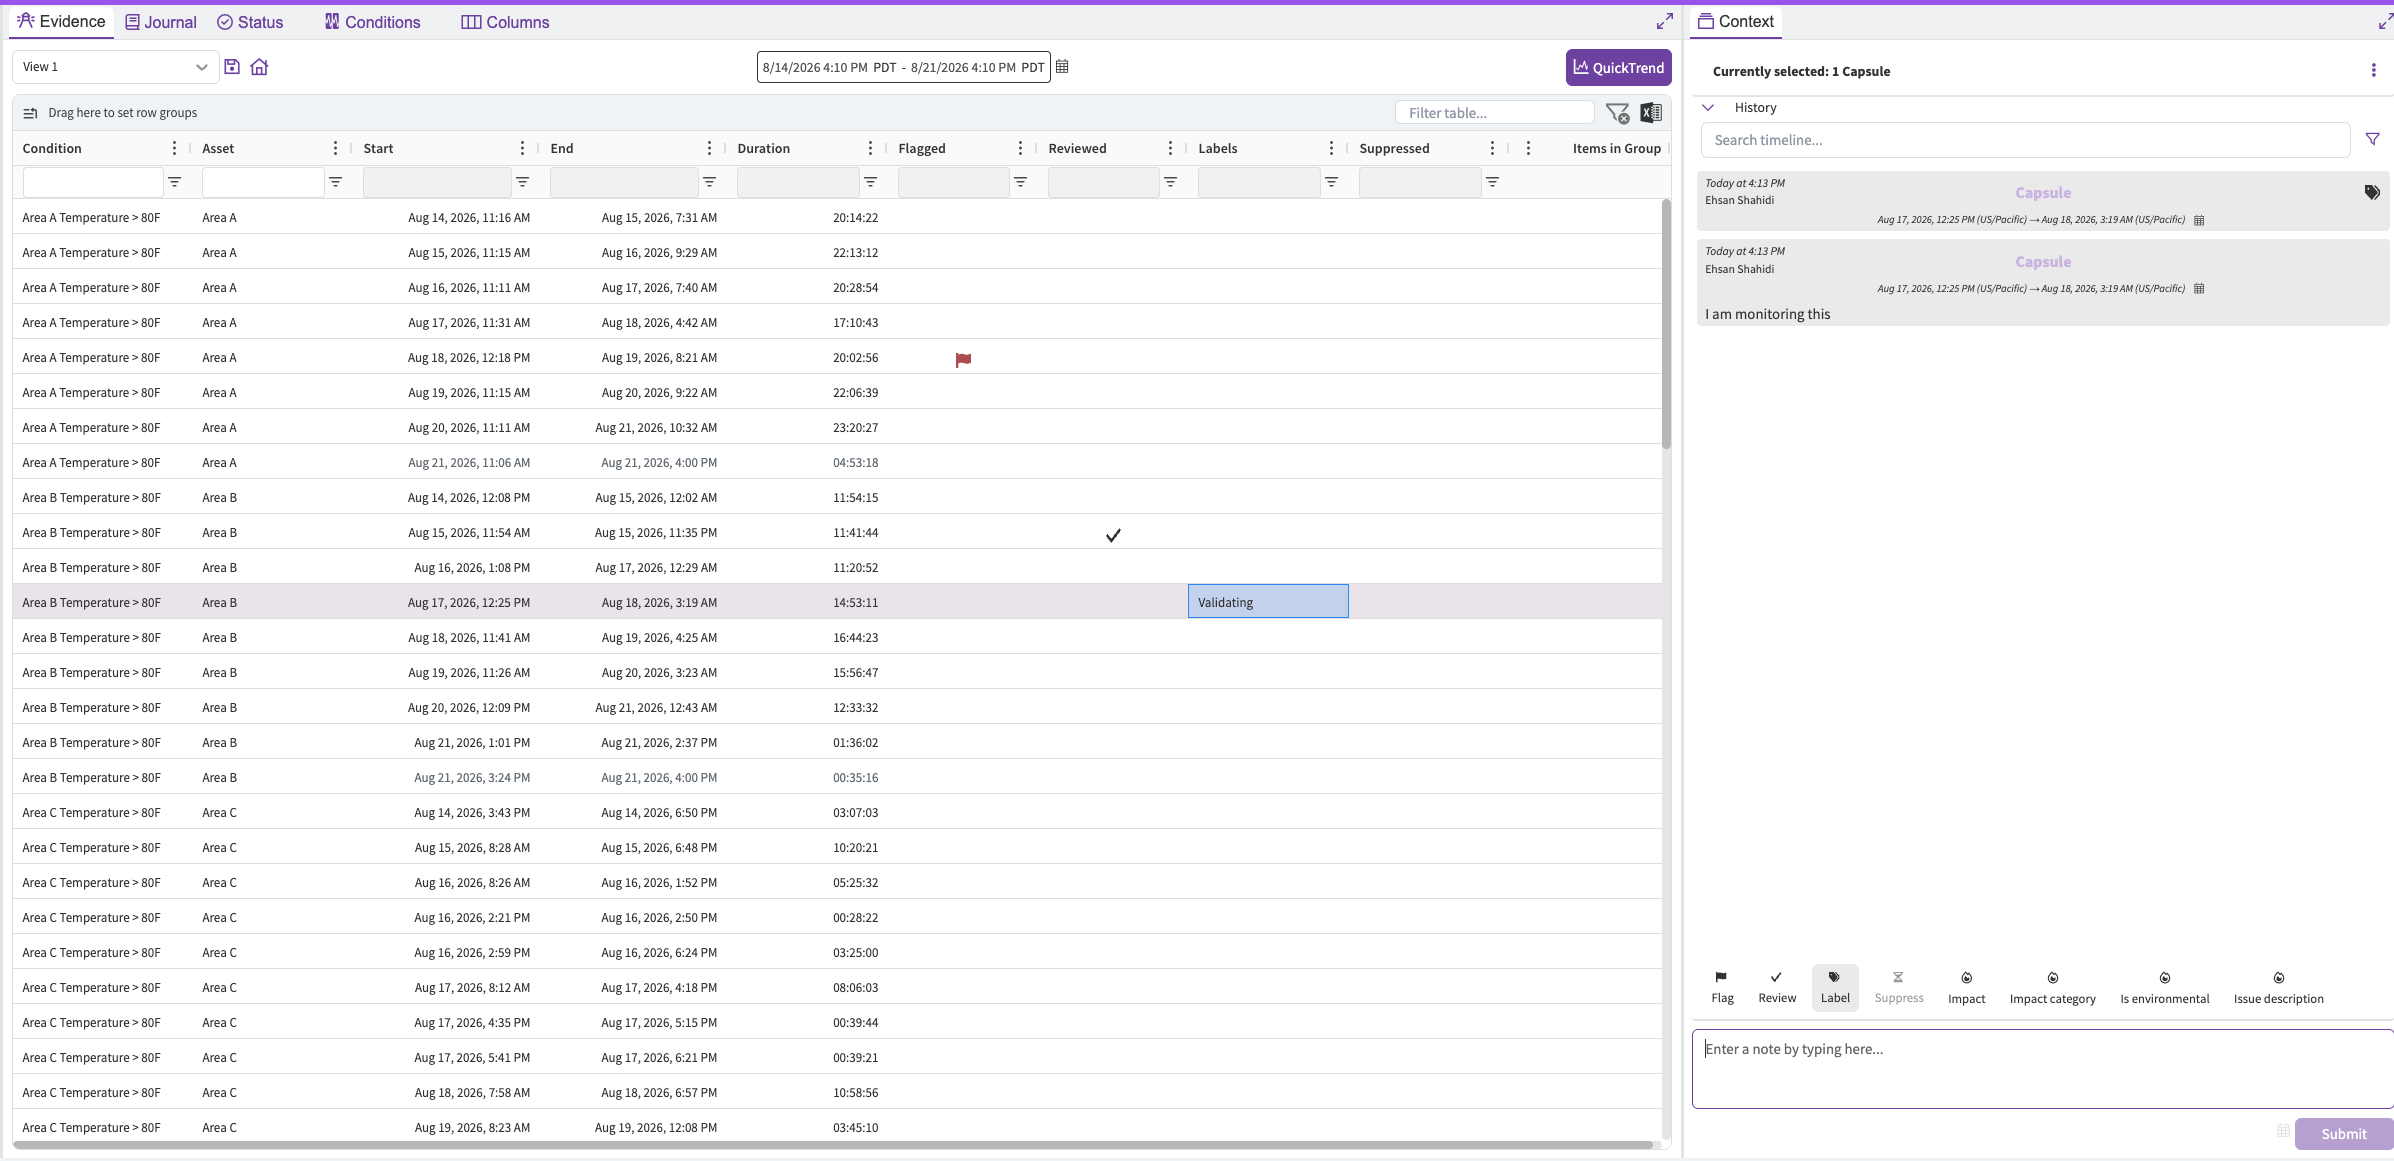Open the Reviewed filter options

click(1170, 182)
